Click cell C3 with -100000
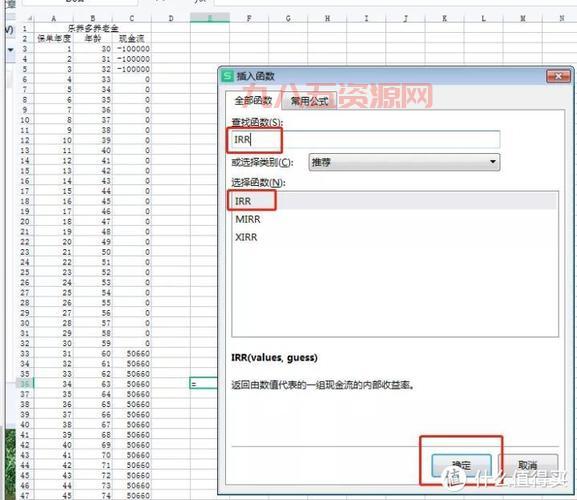Viewport: 577px width, 500px height. [132, 49]
